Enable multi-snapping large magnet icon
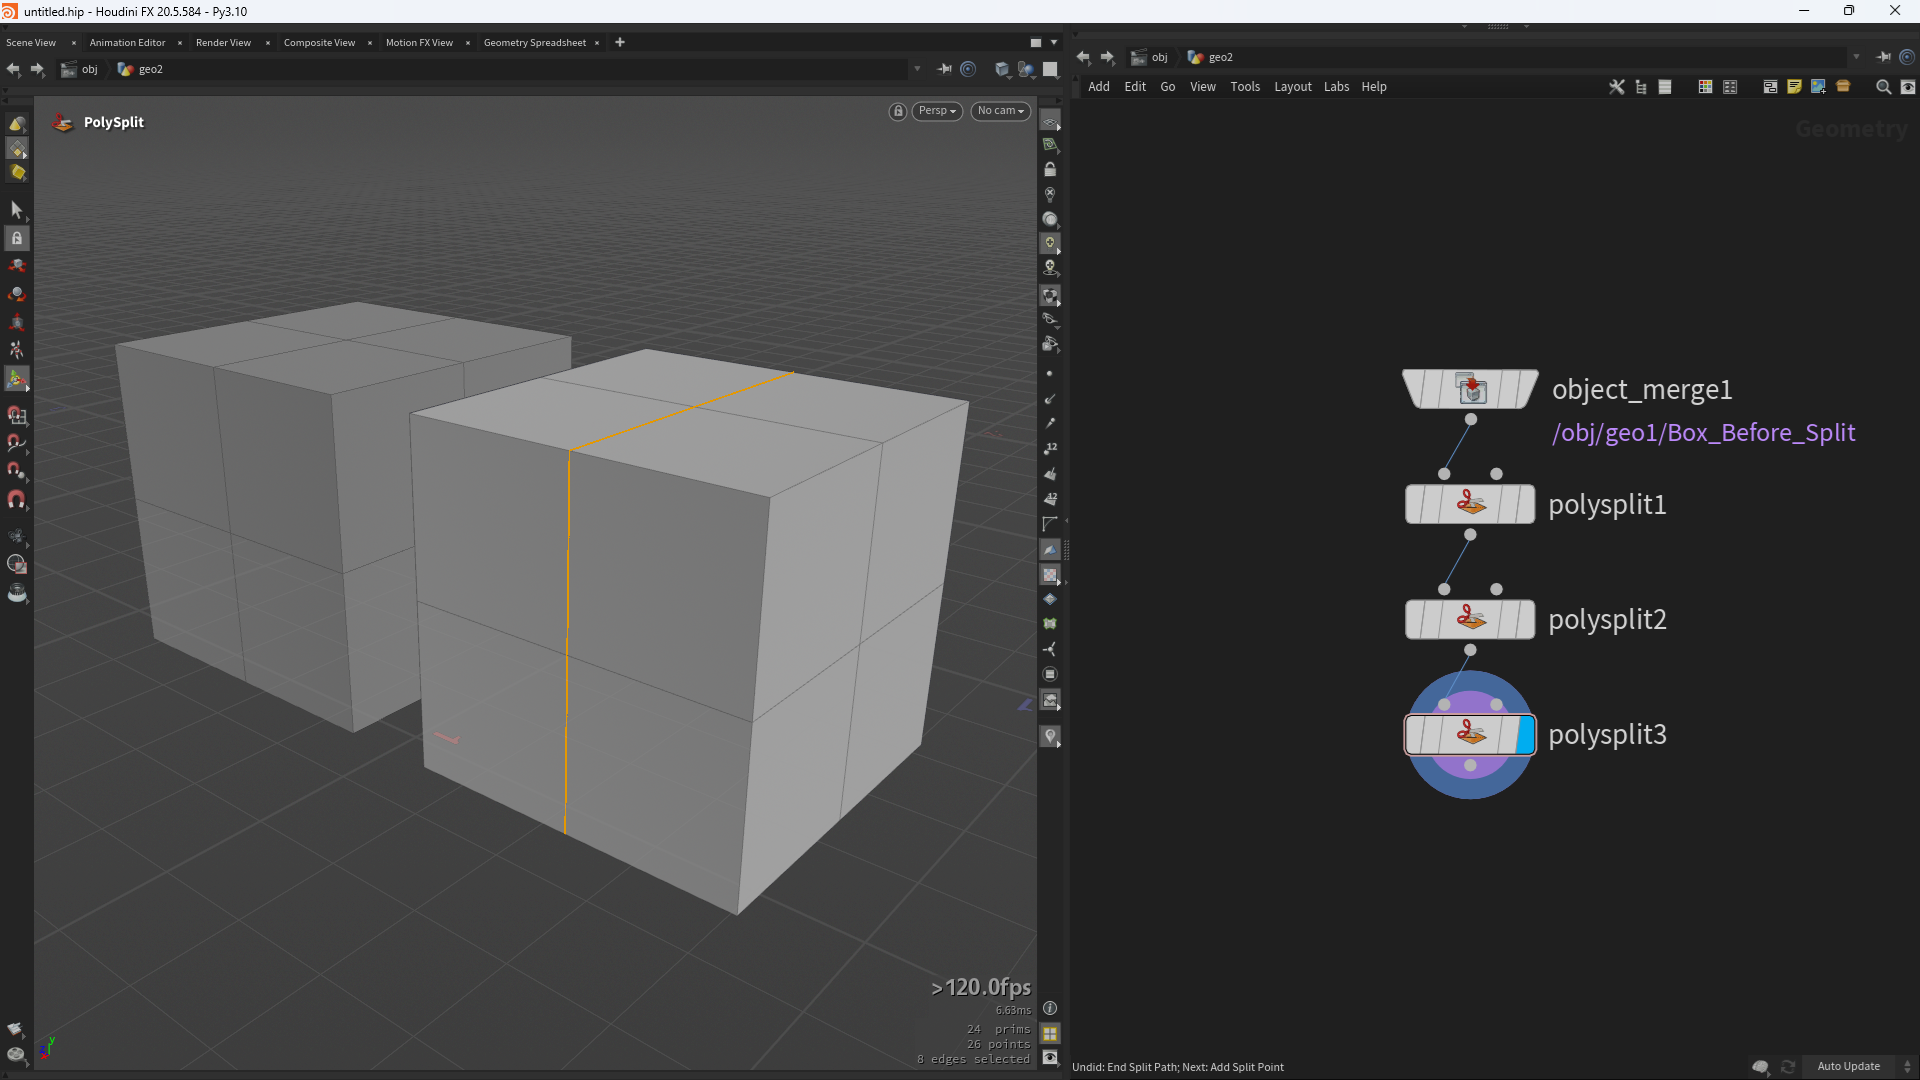Screen dimensions: 1920x1080 click(x=16, y=499)
